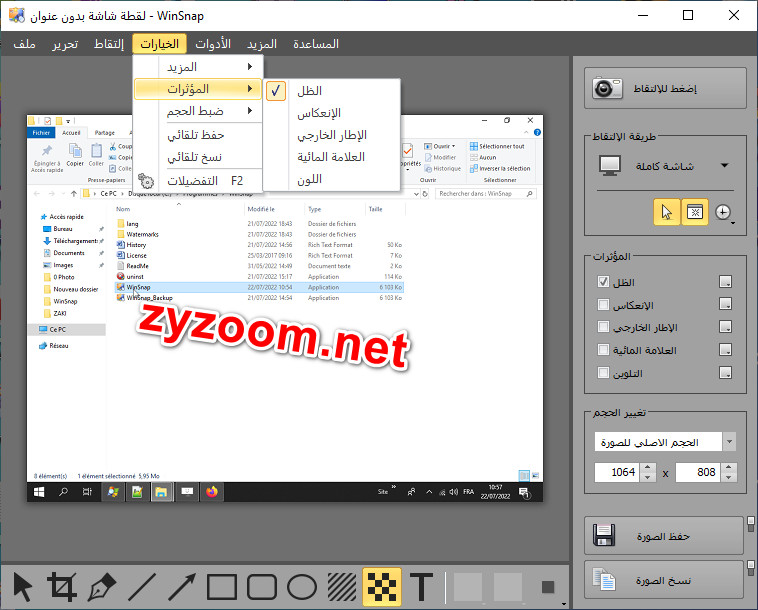
Task: Toggle the clear window background button
Action: coord(695,212)
